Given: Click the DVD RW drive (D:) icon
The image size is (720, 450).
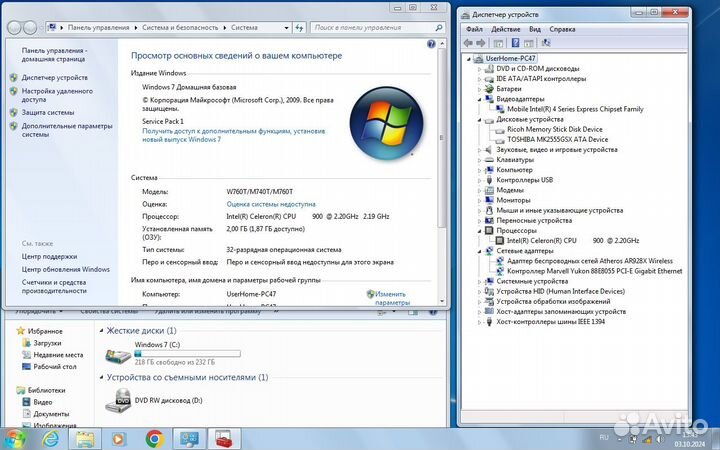Looking at the screenshot, I should [x=118, y=400].
